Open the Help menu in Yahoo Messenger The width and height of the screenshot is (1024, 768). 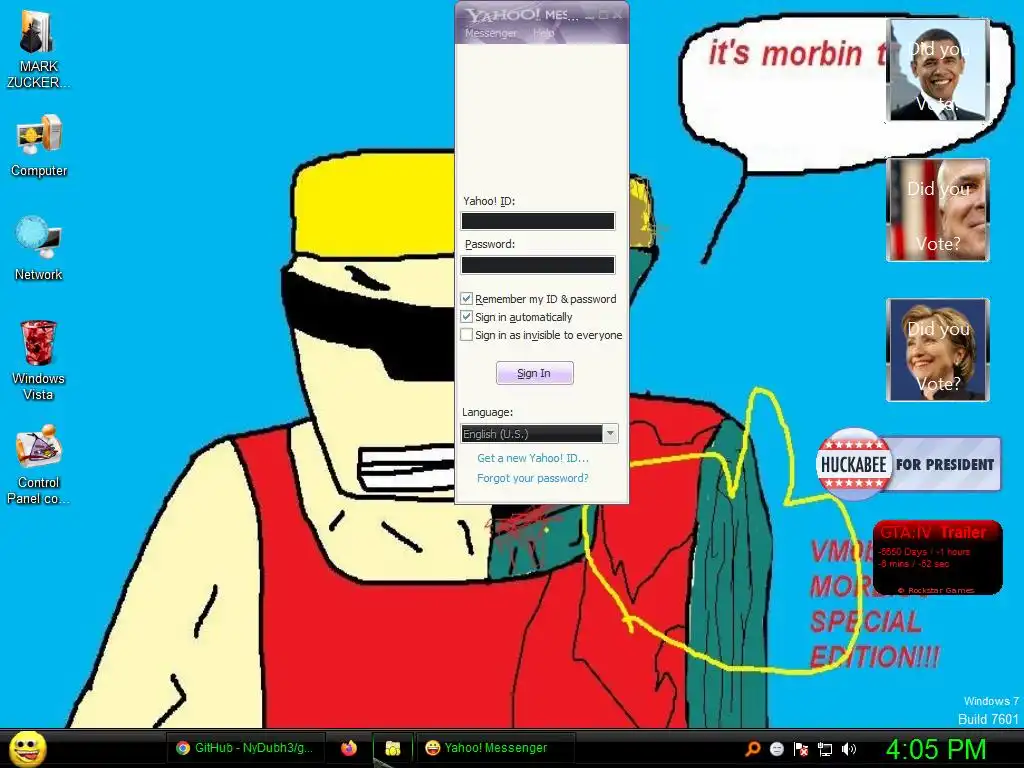coord(543,33)
